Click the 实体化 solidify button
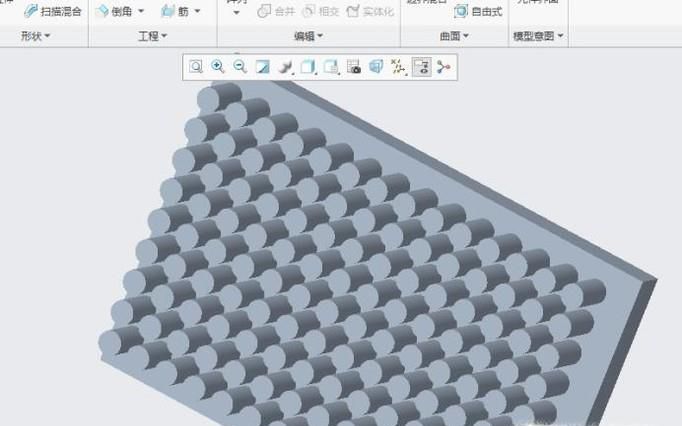This screenshot has width=682, height=426. [372, 12]
